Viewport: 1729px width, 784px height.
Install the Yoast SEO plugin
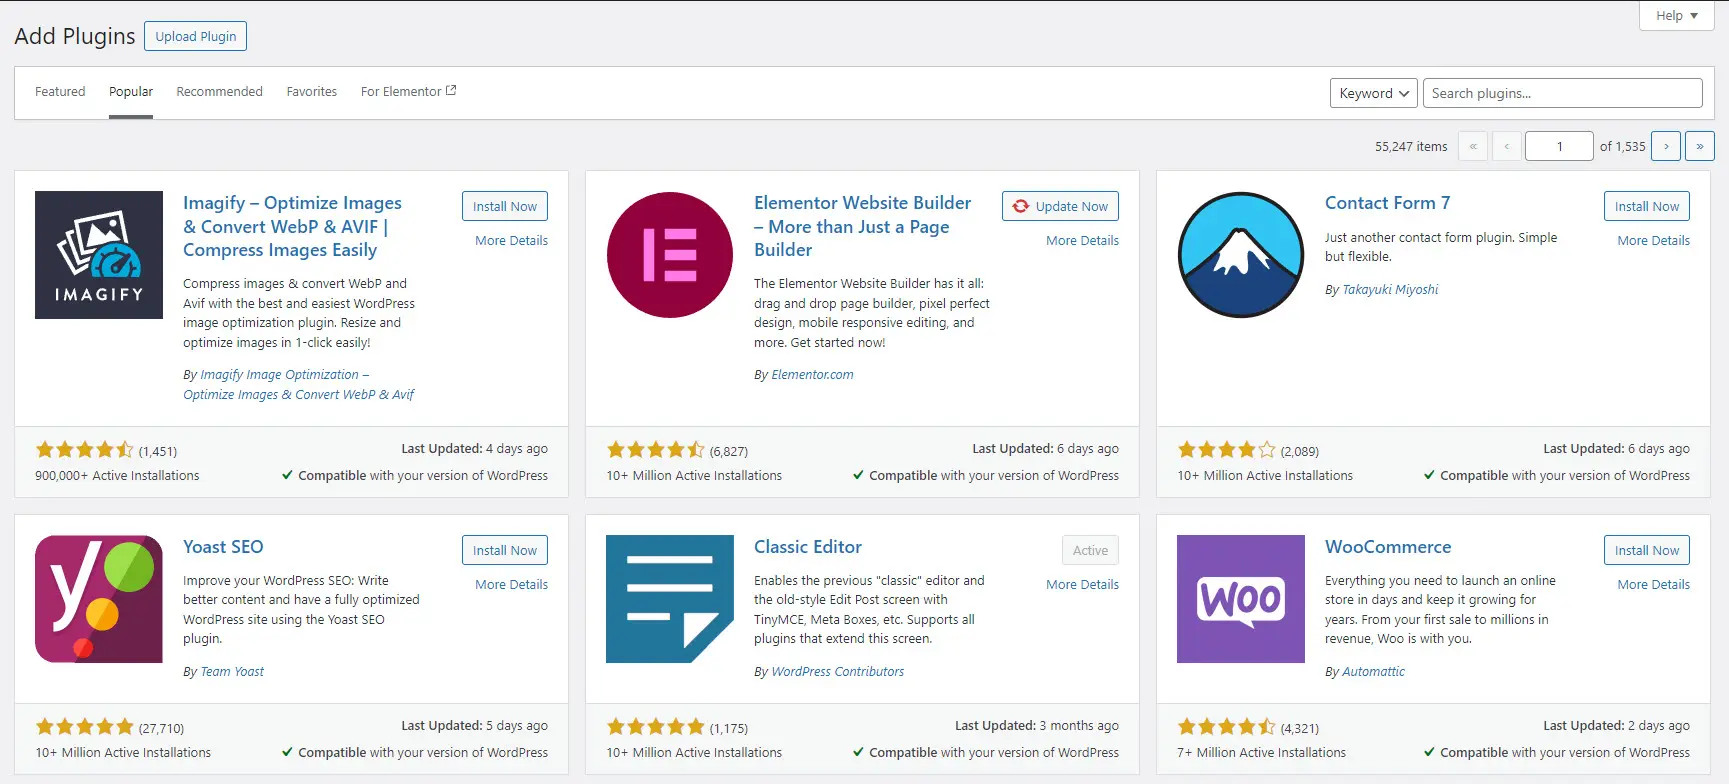[x=505, y=550]
